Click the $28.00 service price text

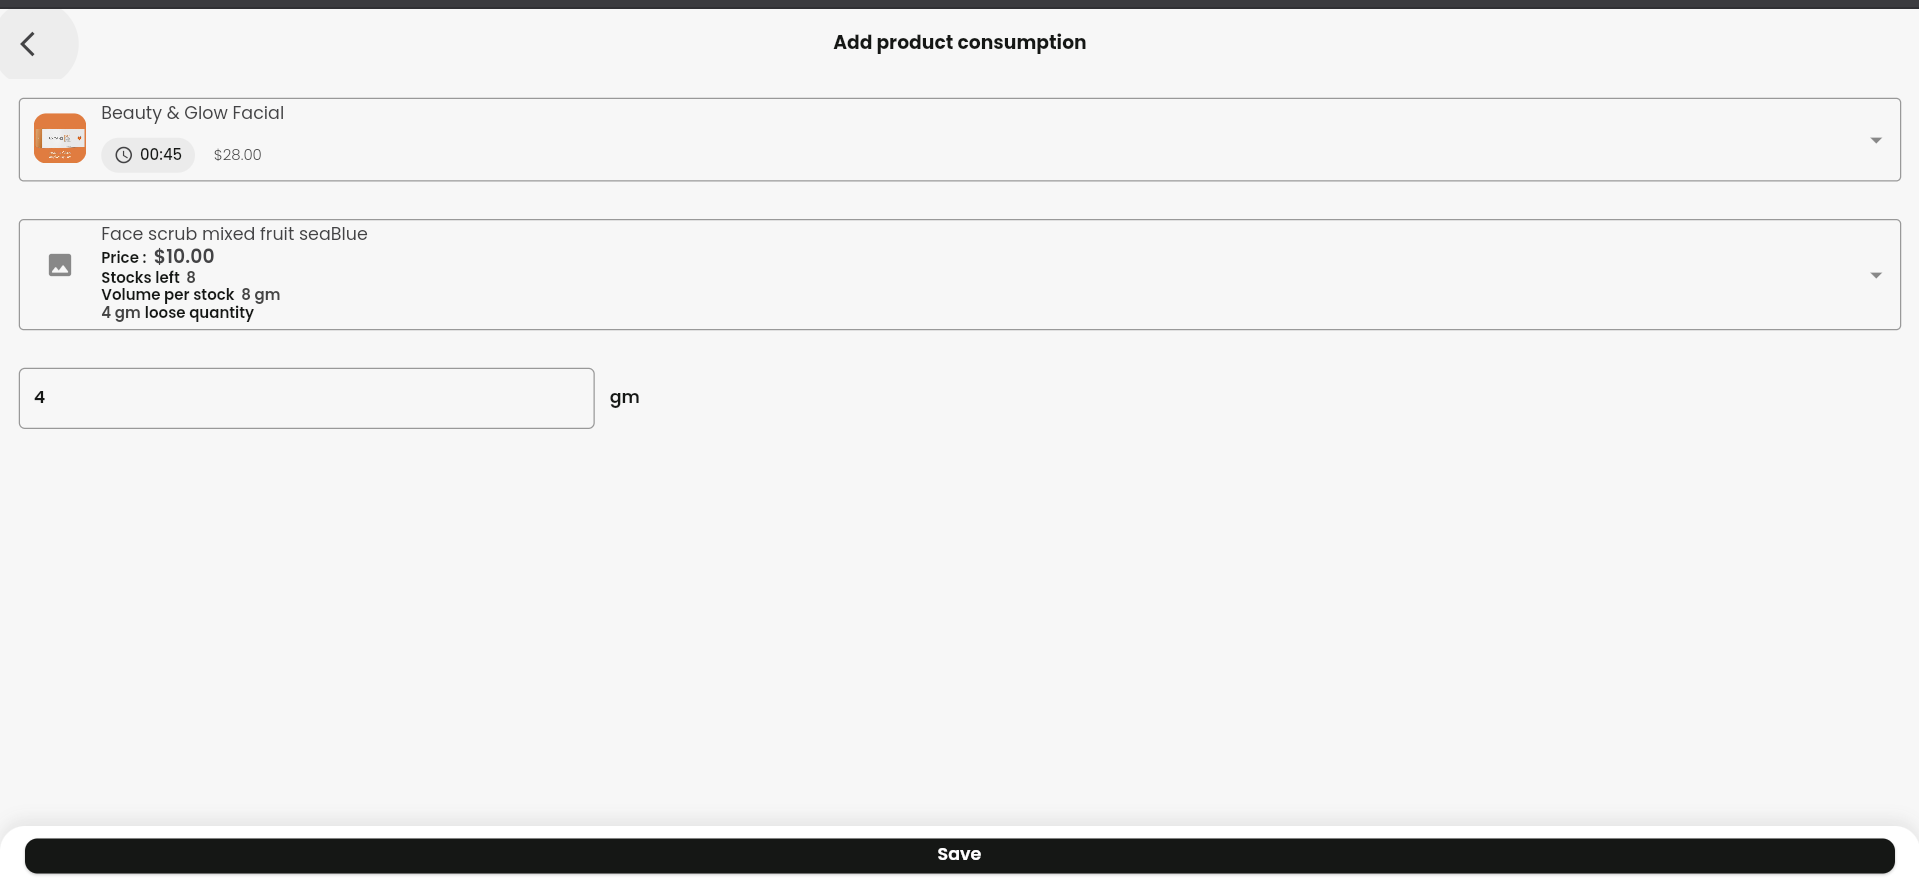click(x=237, y=155)
